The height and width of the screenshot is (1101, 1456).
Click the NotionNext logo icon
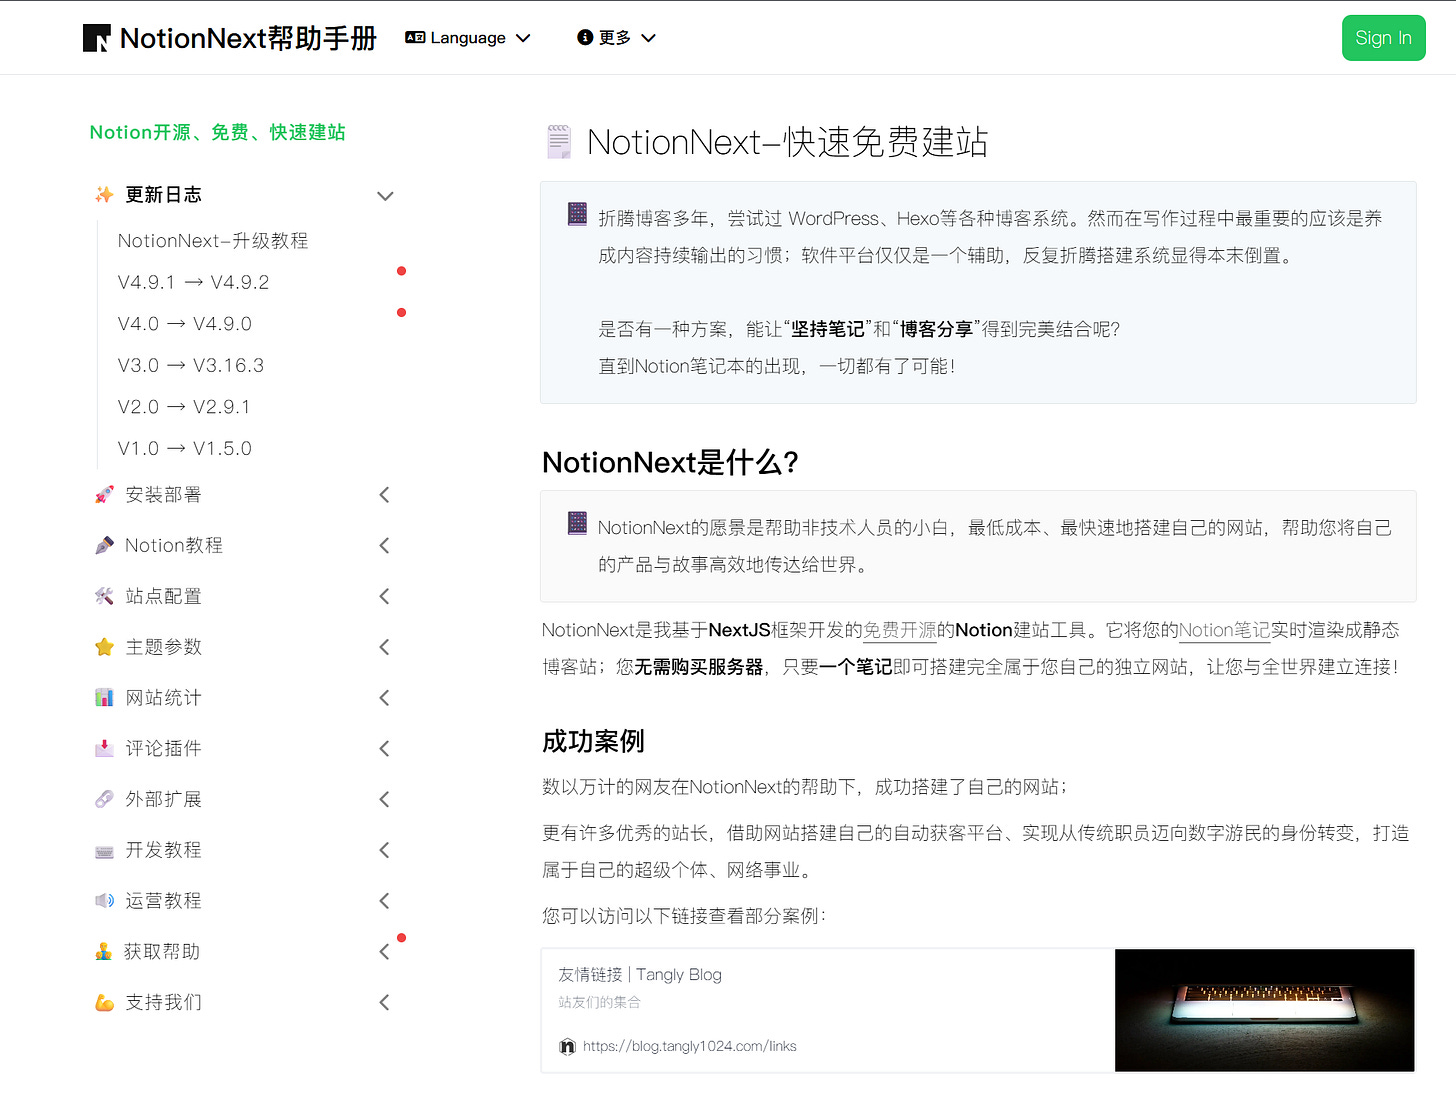point(97,38)
